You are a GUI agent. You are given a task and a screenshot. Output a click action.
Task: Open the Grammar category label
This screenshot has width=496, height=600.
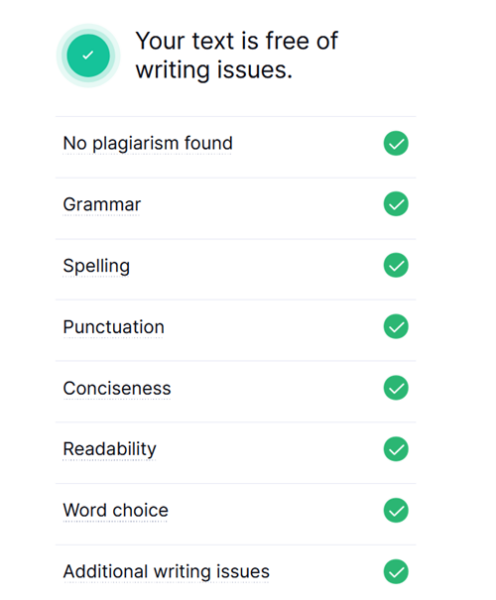[102, 205]
